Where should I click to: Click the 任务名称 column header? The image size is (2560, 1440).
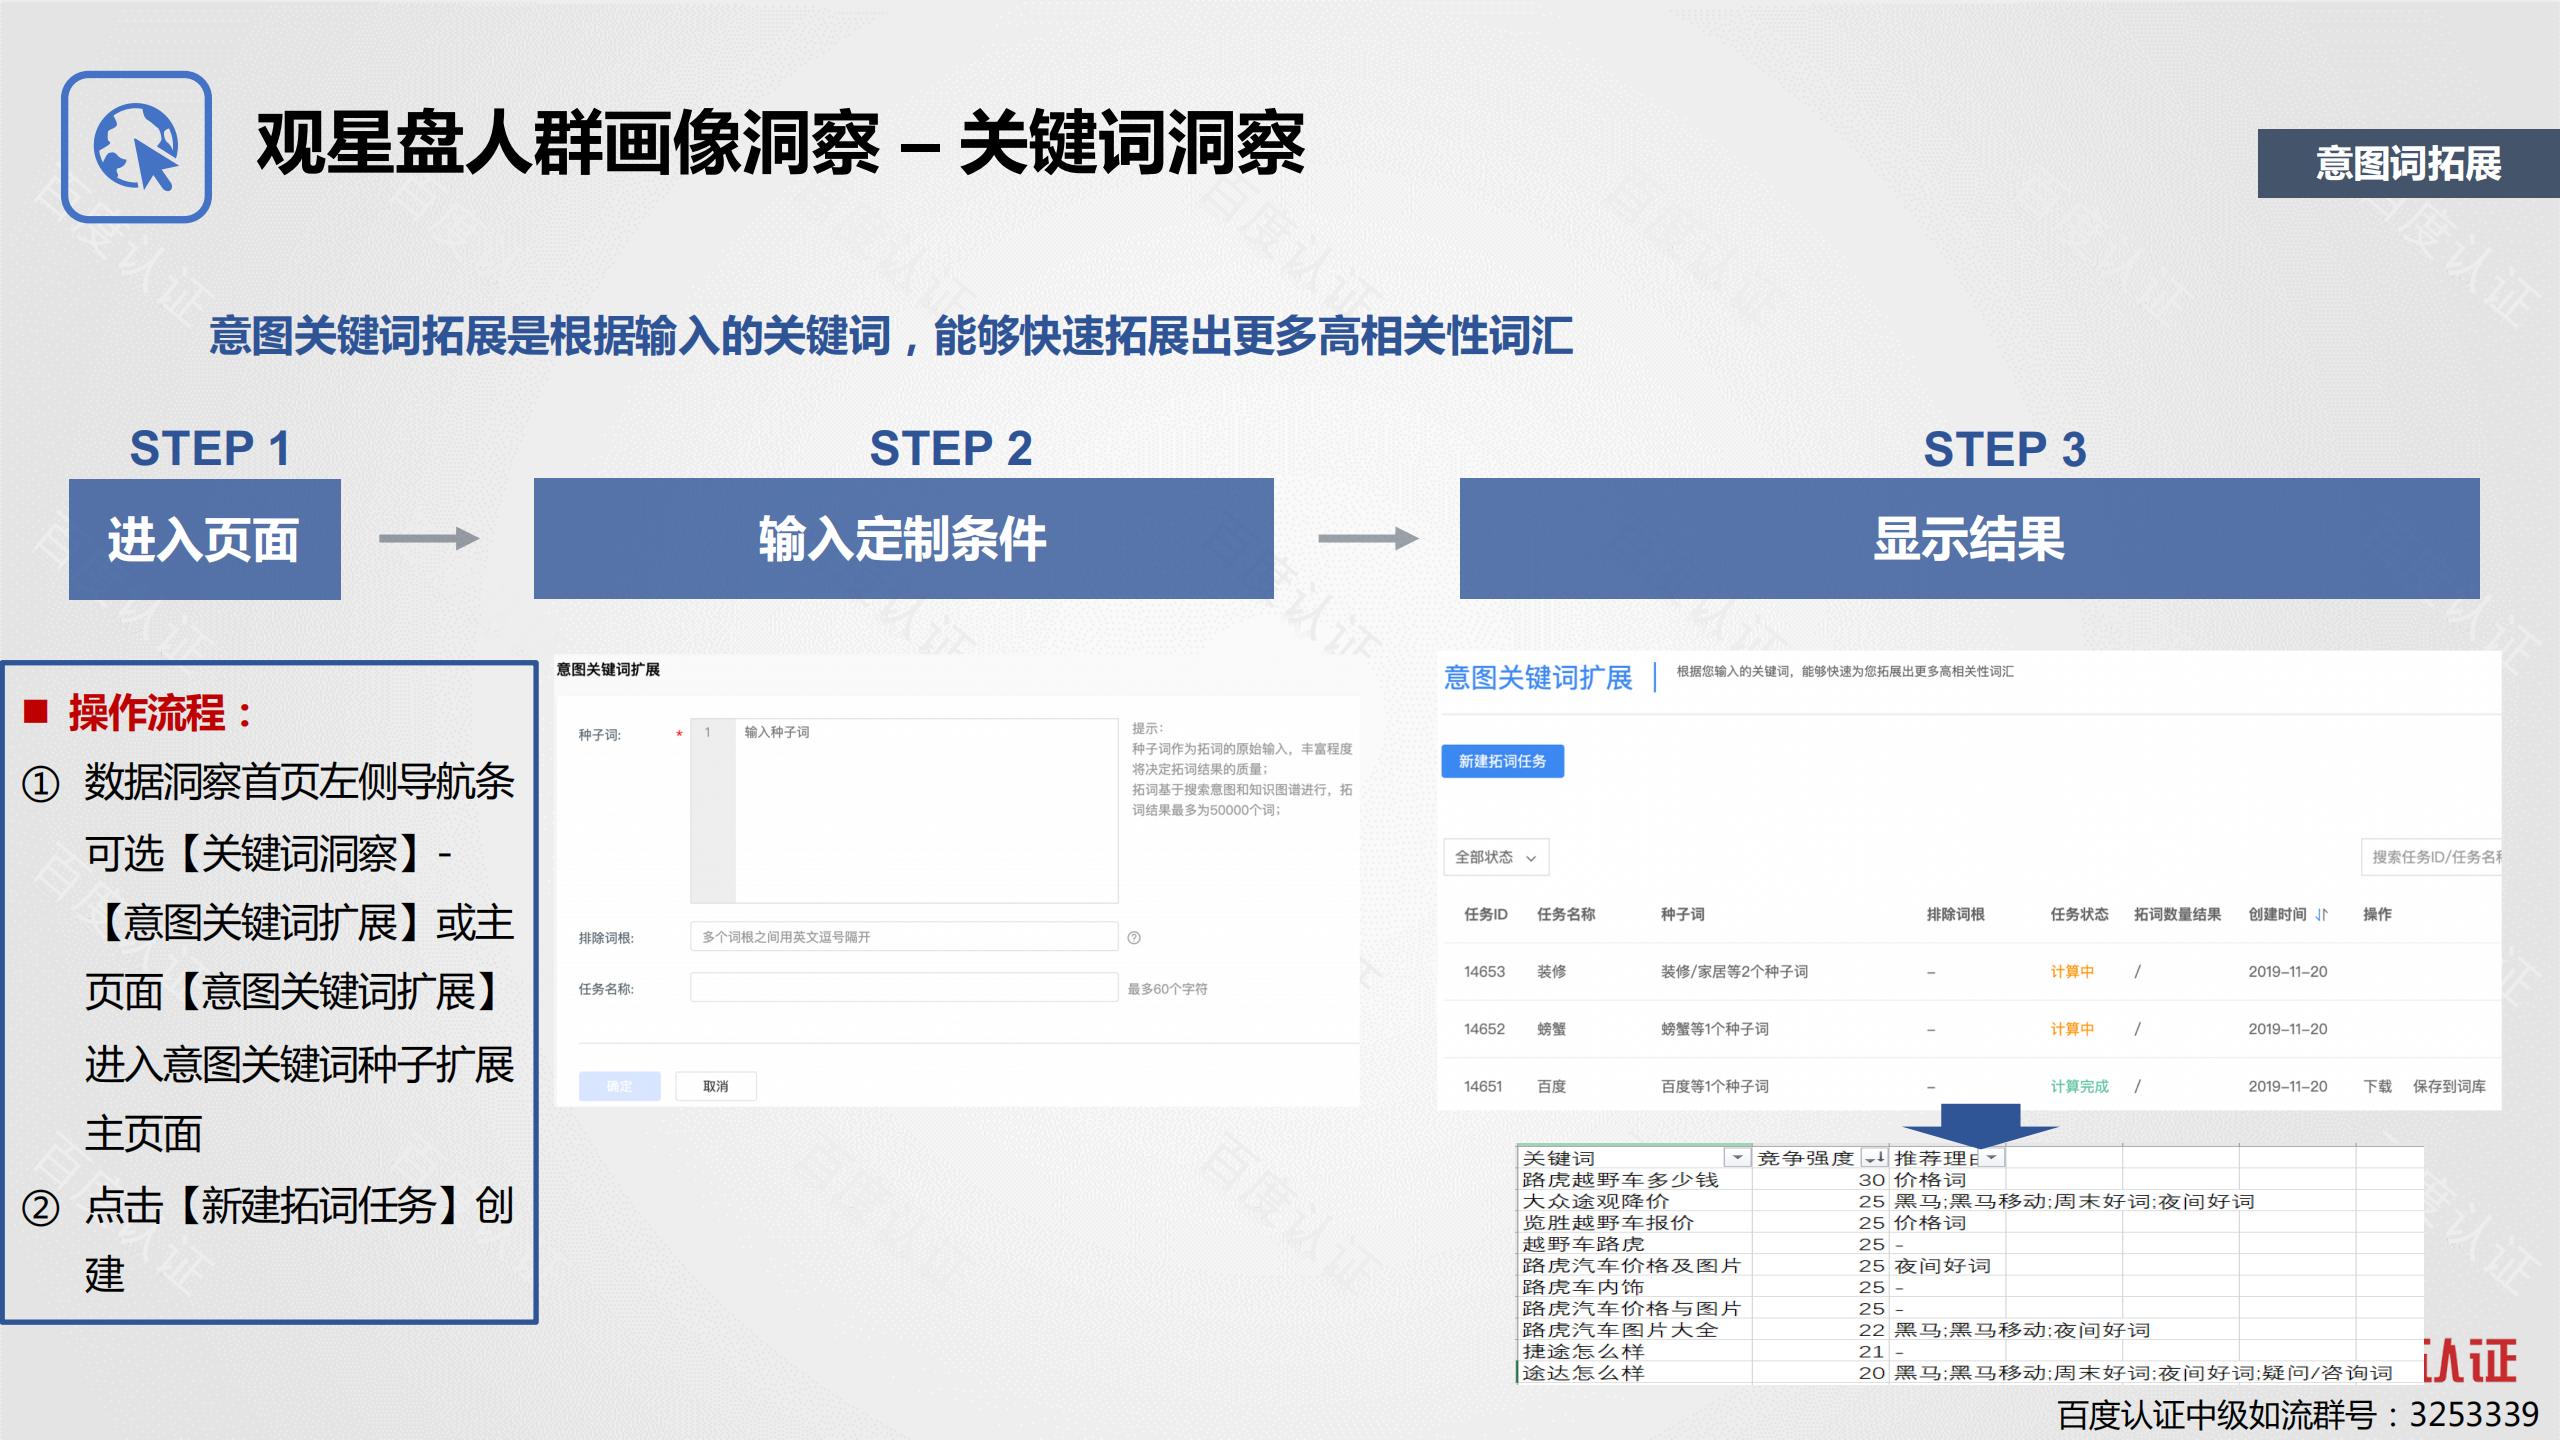(x=1566, y=915)
